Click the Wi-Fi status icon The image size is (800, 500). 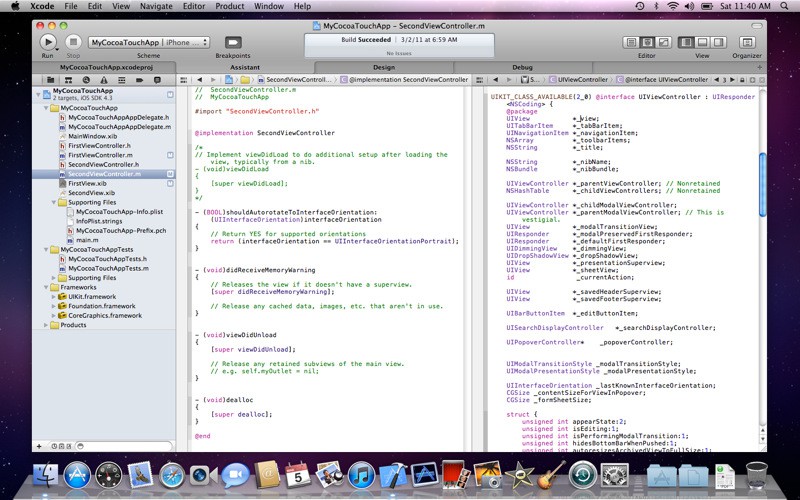pyautogui.click(x=673, y=6)
